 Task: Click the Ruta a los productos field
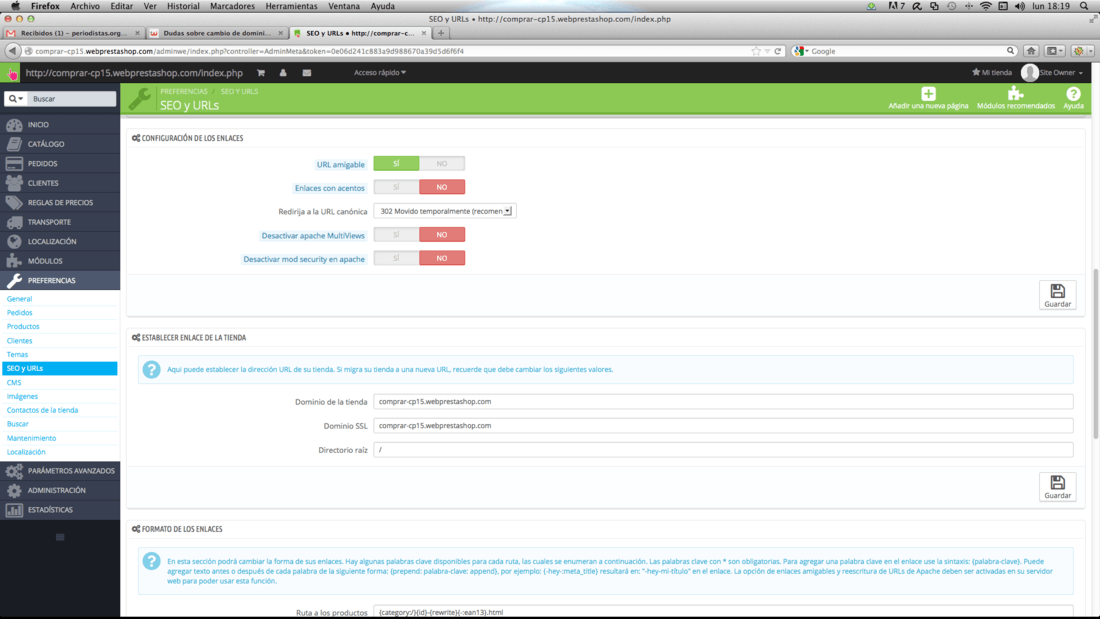[723, 612]
